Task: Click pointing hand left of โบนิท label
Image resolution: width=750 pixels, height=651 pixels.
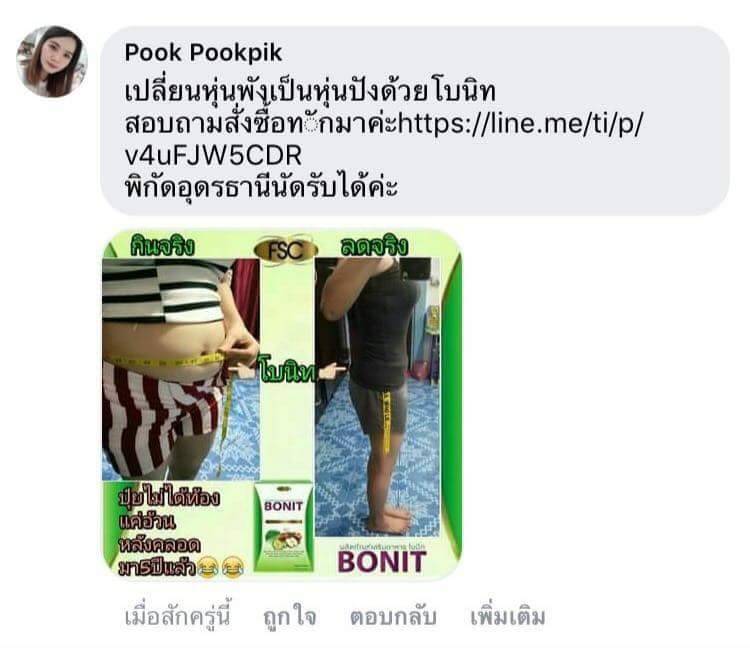Action: (x=244, y=369)
